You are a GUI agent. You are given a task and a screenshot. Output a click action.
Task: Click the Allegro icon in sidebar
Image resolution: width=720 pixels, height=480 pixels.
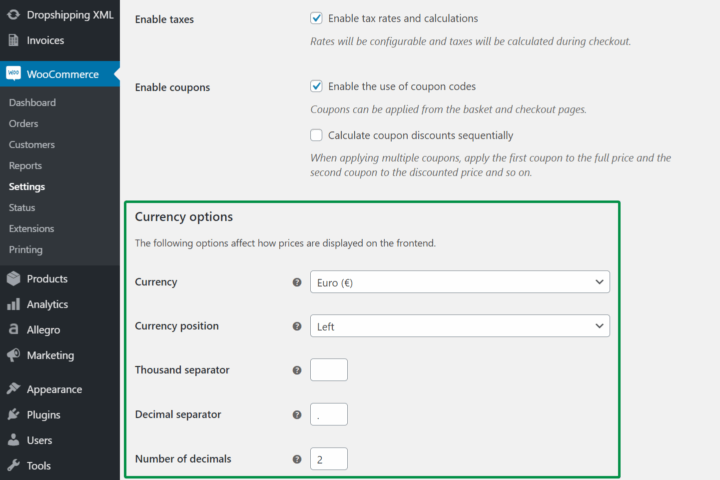click(14, 329)
